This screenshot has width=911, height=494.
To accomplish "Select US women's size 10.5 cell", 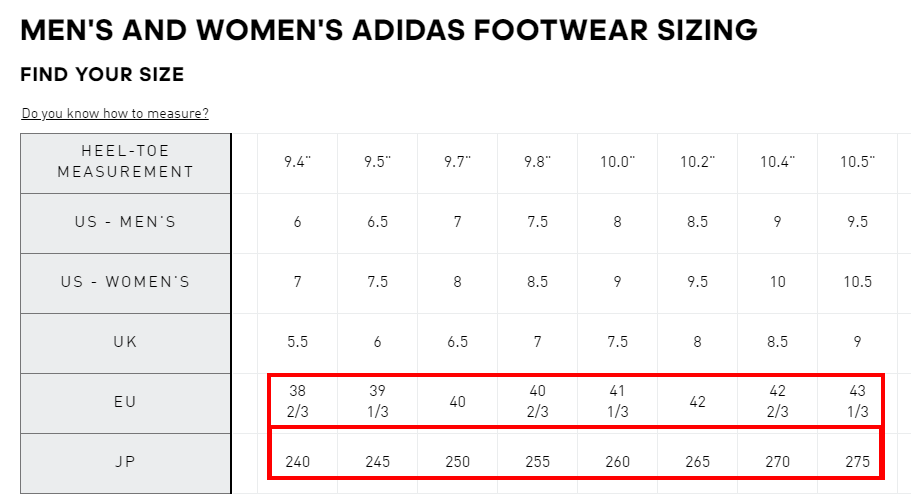I will [x=858, y=282].
